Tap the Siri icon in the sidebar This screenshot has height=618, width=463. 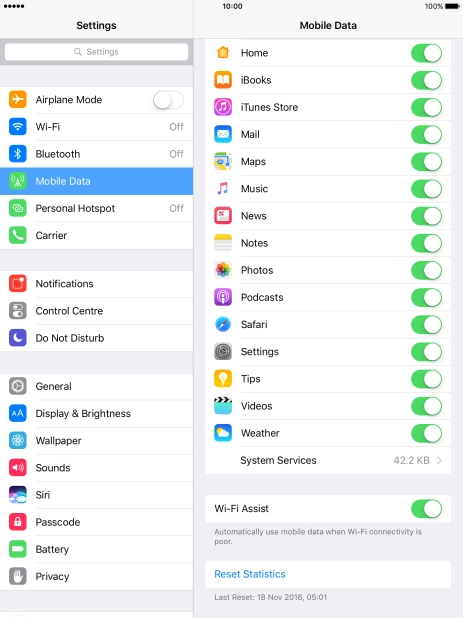tap(18, 495)
